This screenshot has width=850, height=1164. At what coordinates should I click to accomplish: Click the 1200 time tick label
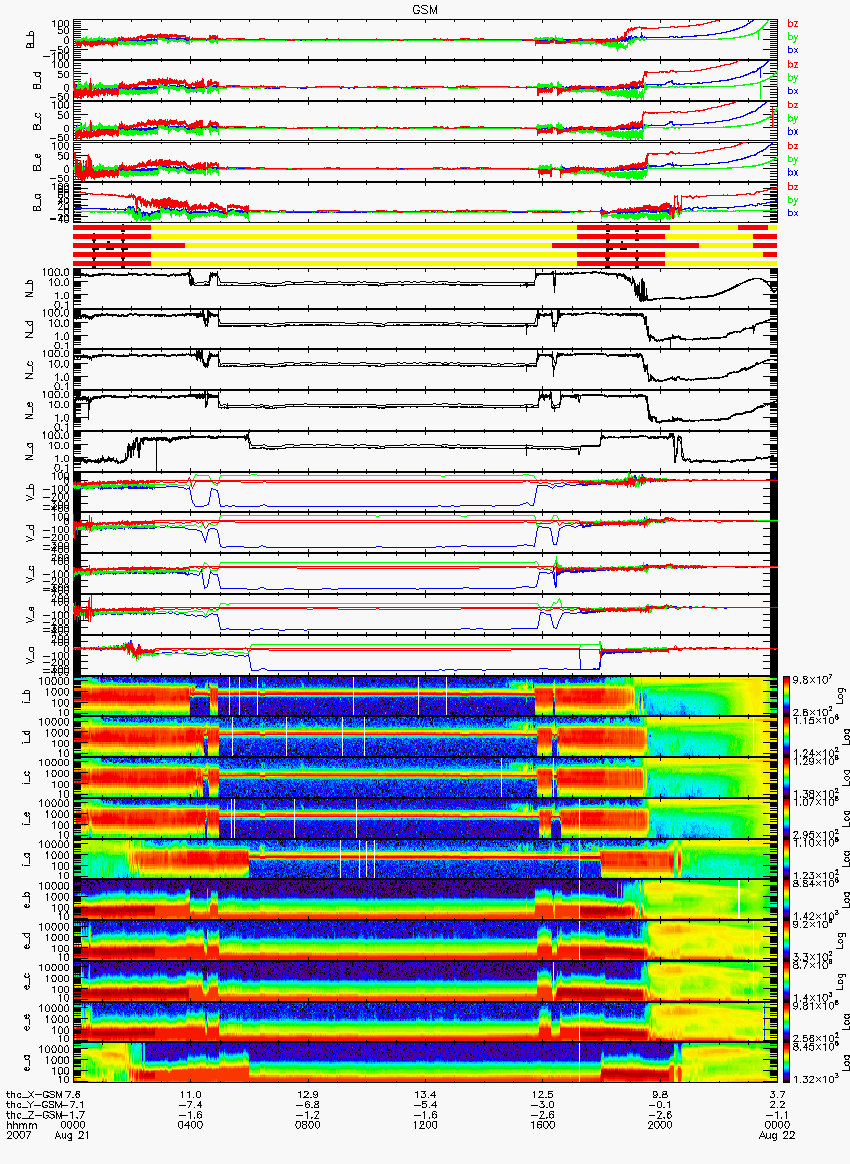[x=425, y=1125]
